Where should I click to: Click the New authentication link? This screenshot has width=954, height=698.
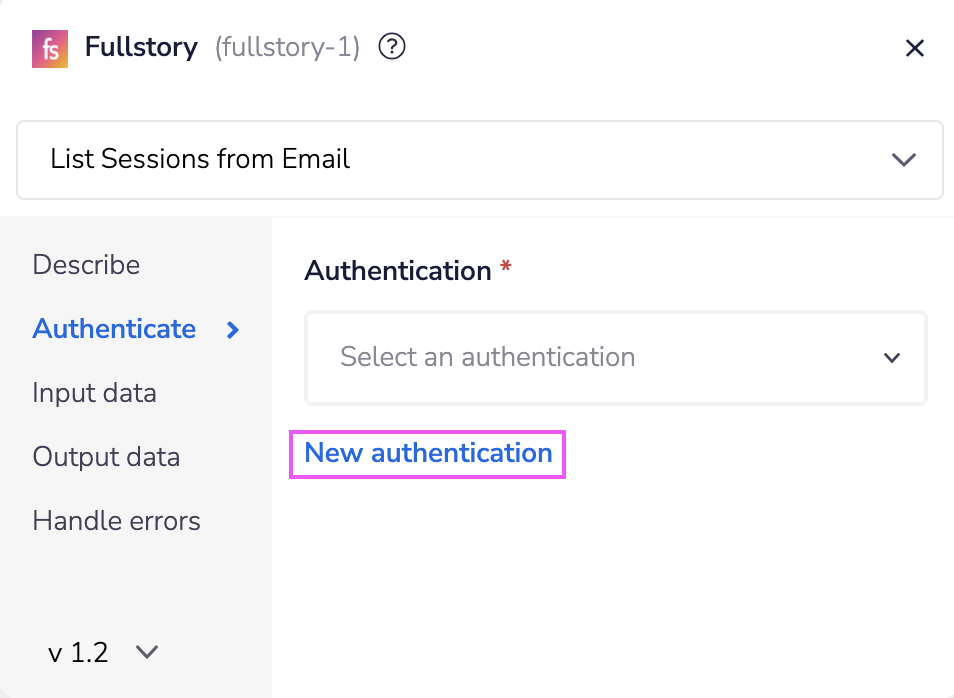(x=427, y=453)
